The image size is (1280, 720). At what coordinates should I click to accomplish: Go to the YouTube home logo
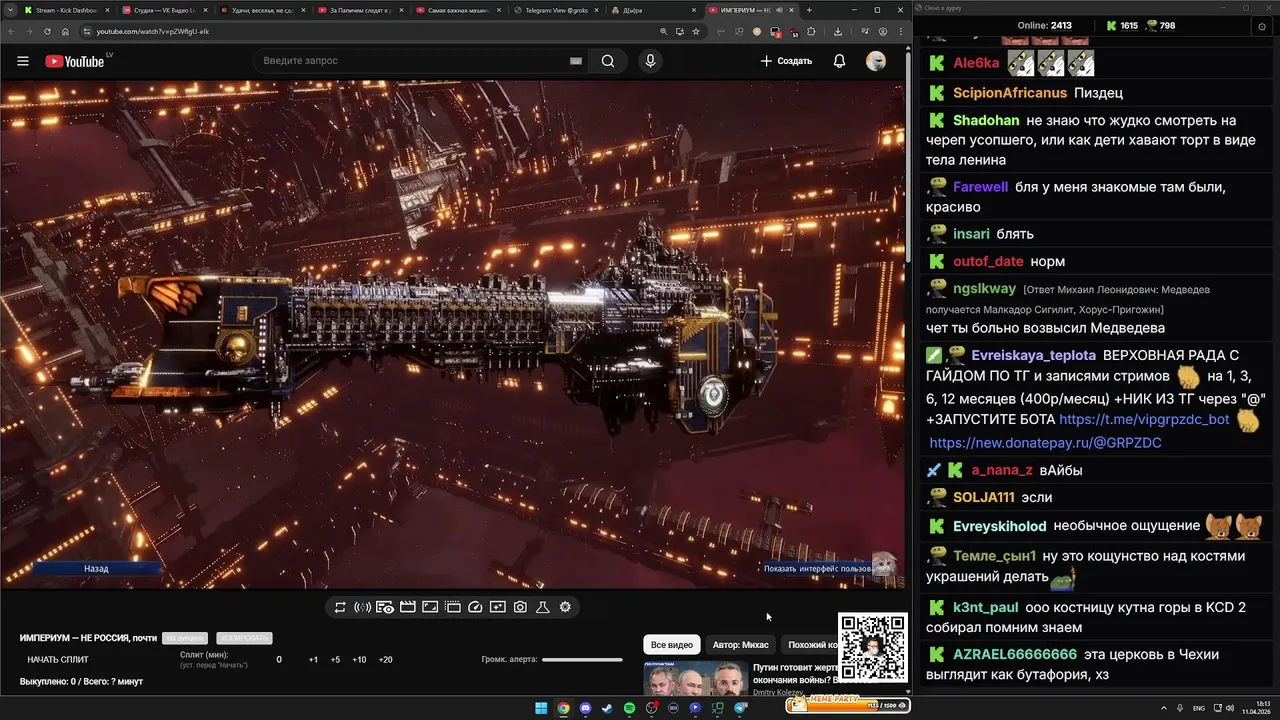tap(75, 61)
